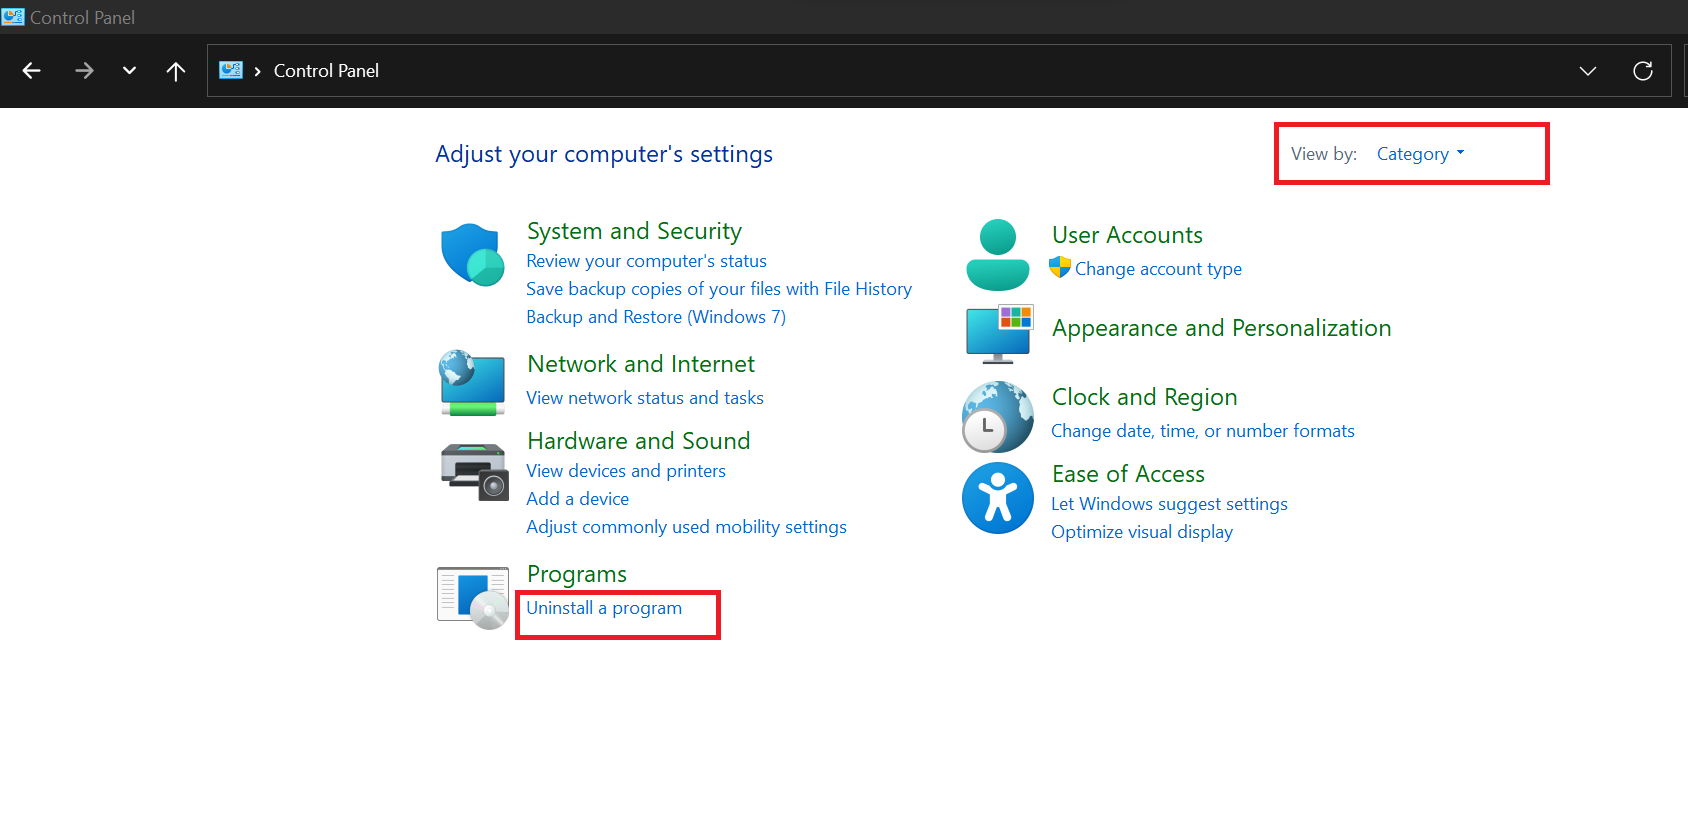Select Change date, time, or number formats
This screenshot has height=828, width=1688.
pos(1203,431)
